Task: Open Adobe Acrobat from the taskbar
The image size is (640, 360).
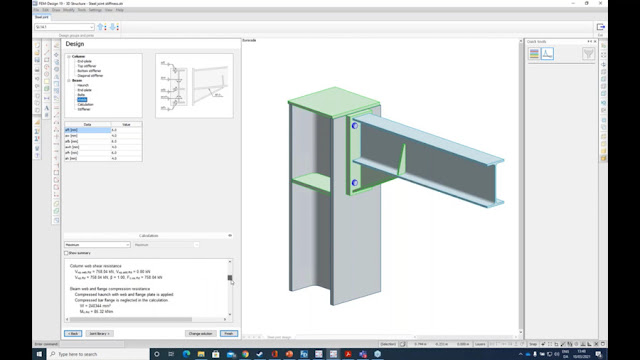Action: point(348,354)
